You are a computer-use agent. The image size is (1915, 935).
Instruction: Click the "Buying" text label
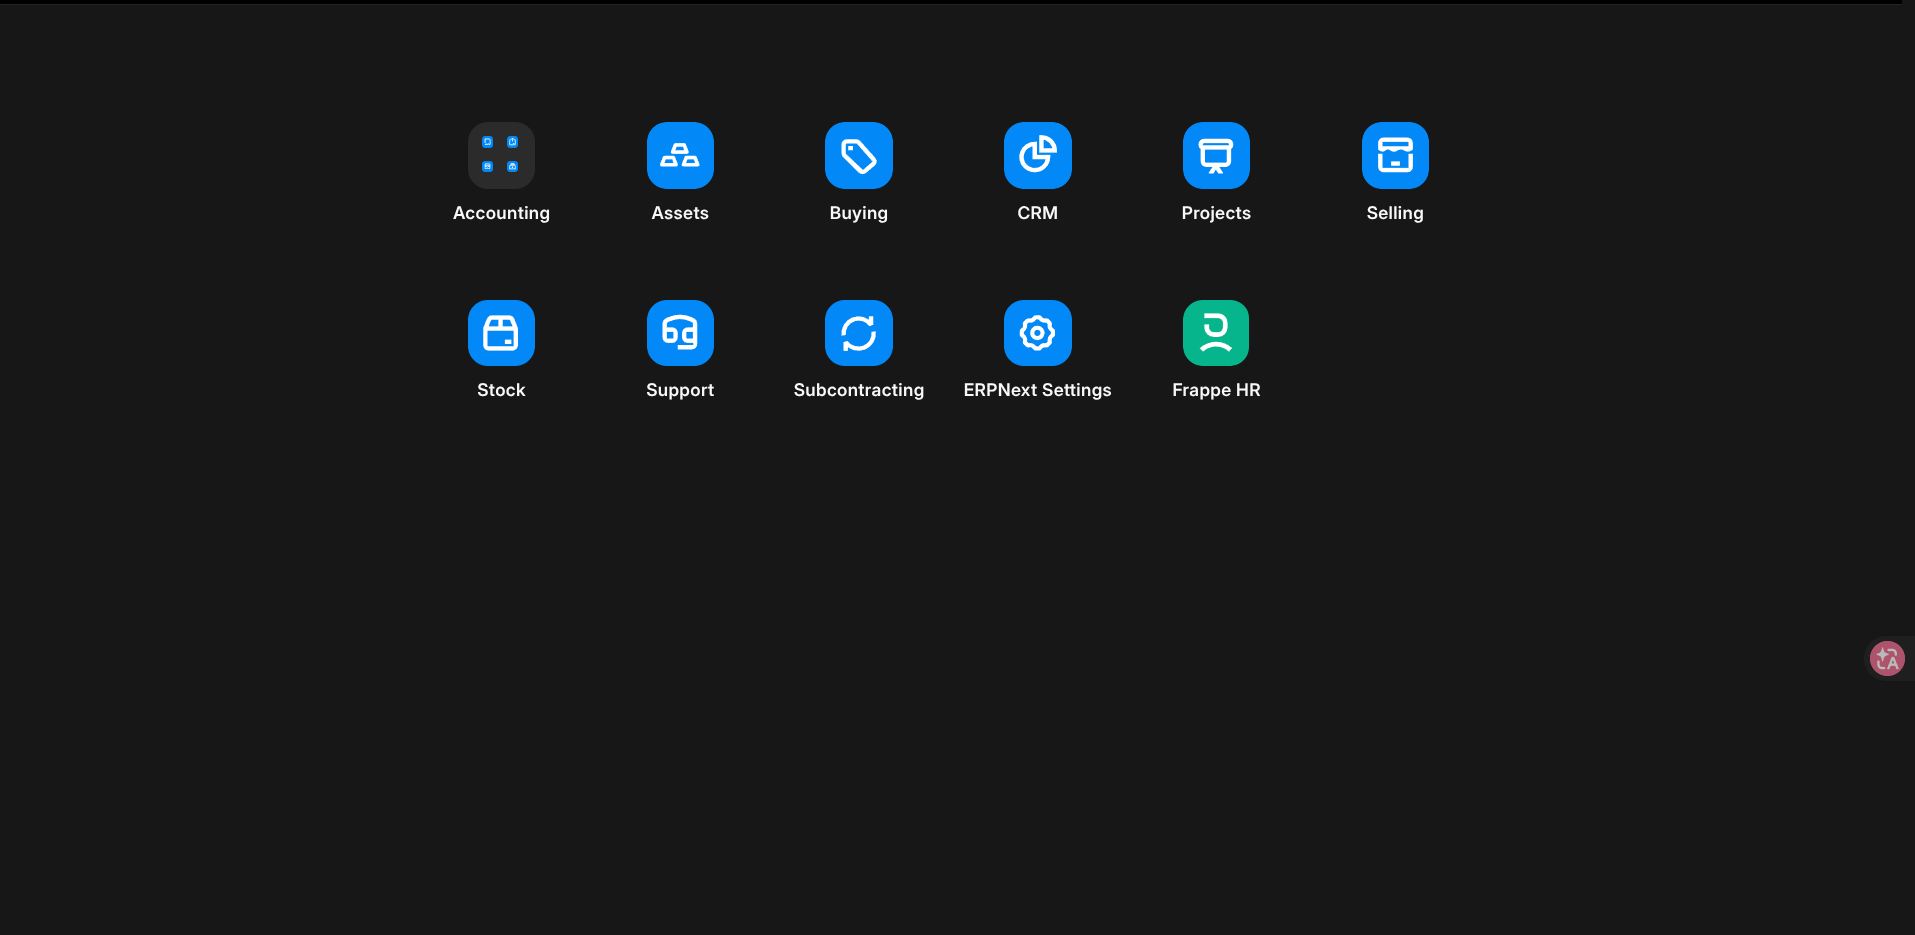point(858,213)
